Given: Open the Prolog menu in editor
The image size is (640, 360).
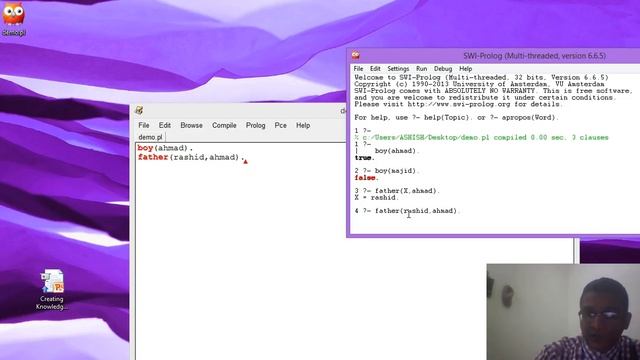Looking at the screenshot, I should (x=256, y=125).
